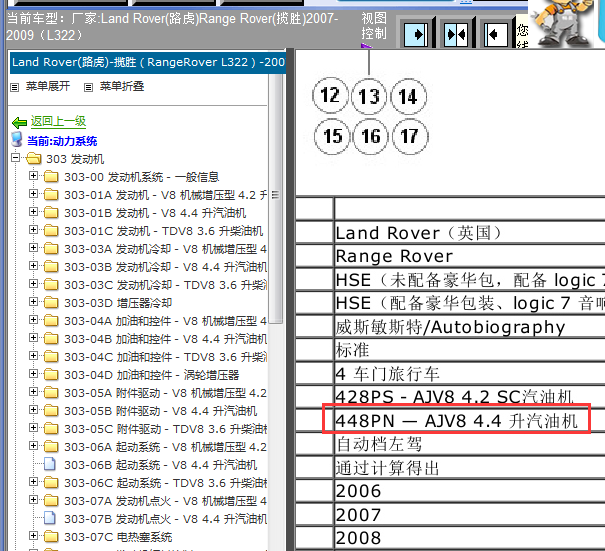Click the '自动档左驾' table cell
Screen dimensions: 605x551
(470, 444)
